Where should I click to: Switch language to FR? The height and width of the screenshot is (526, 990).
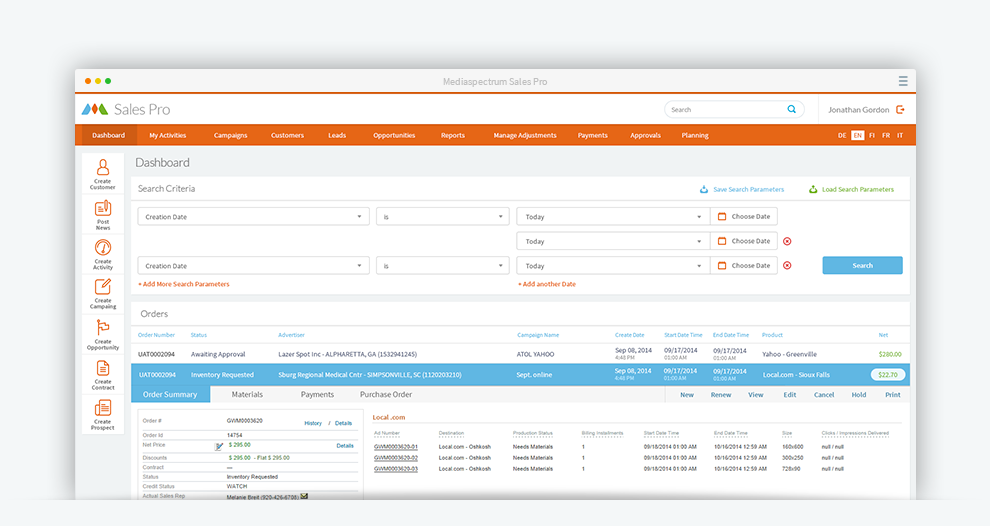pyautogui.click(x=886, y=135)
